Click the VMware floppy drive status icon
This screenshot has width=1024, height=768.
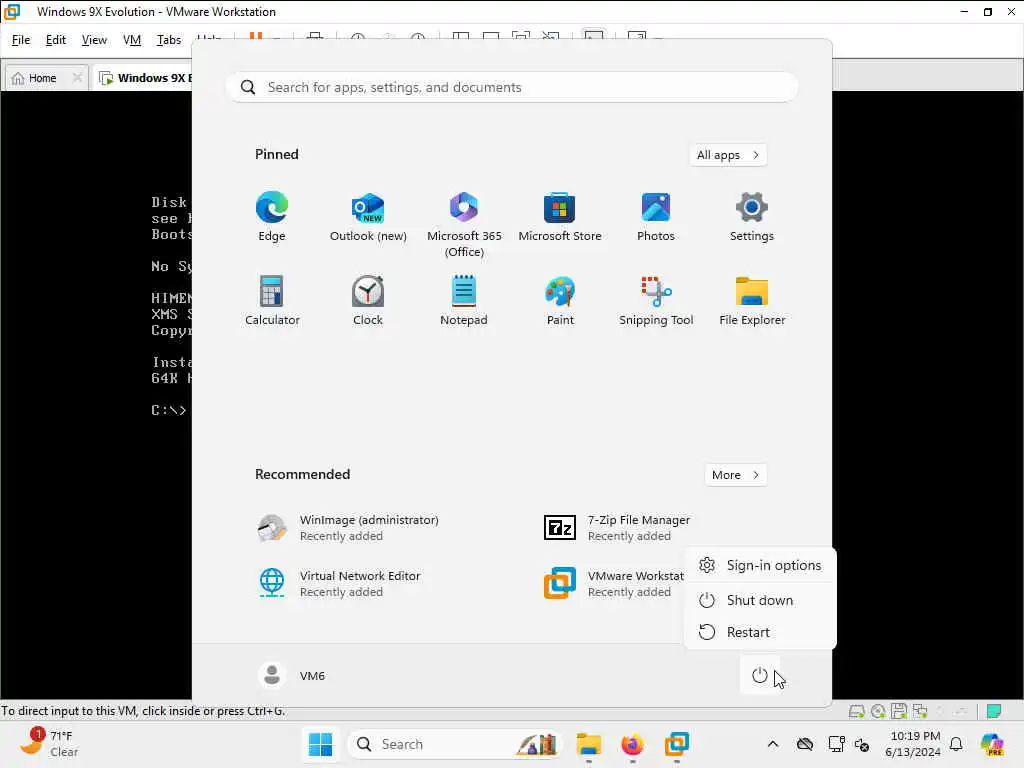coord(899,711)
